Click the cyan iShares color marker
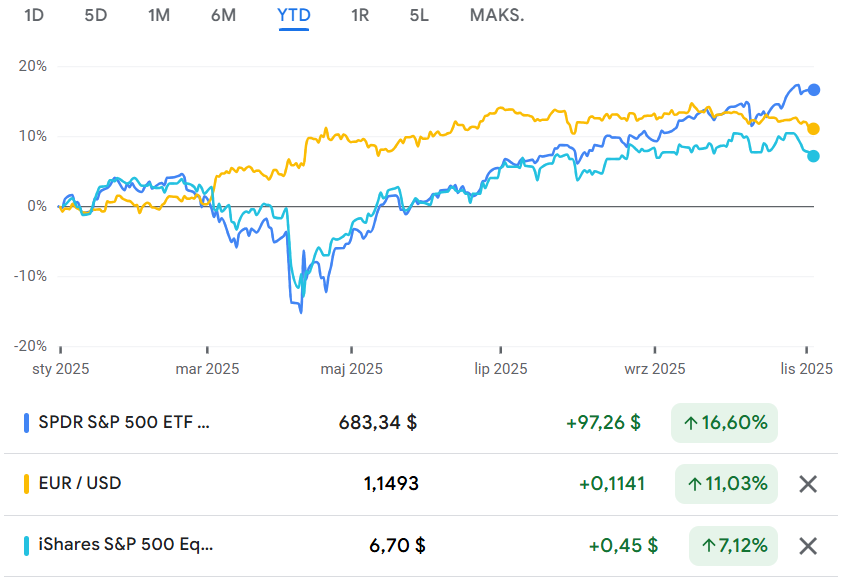The image size is (860, 579). pyautogui.click(x=26, y=546)
